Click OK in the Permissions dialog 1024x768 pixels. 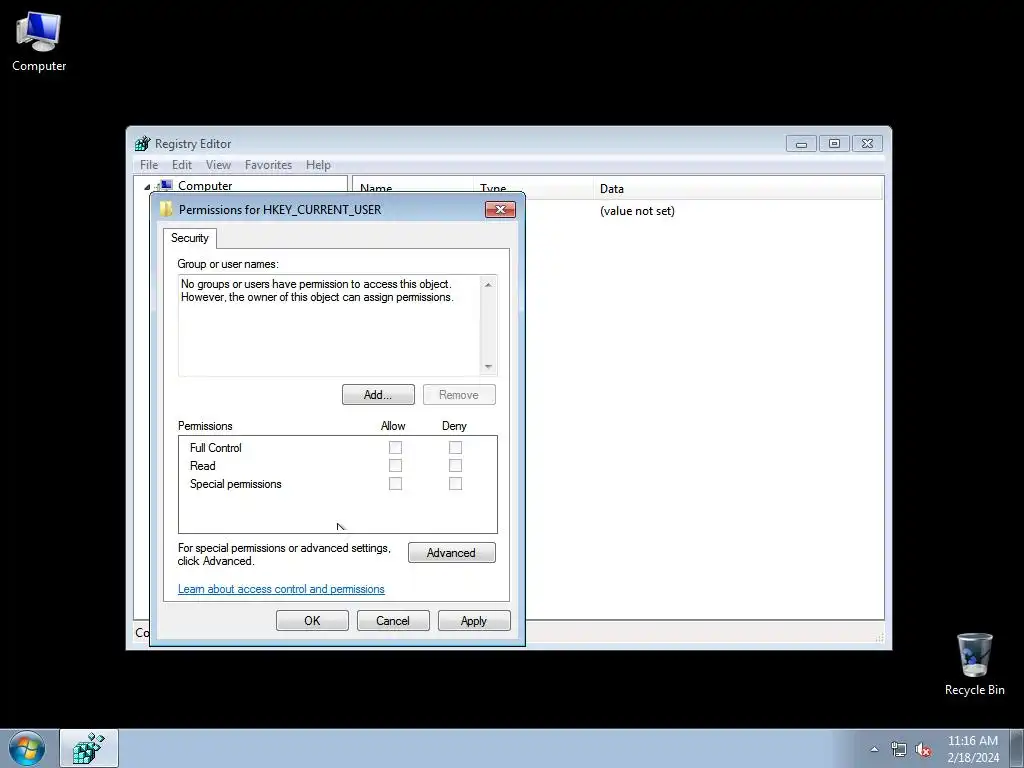point(312,620)
